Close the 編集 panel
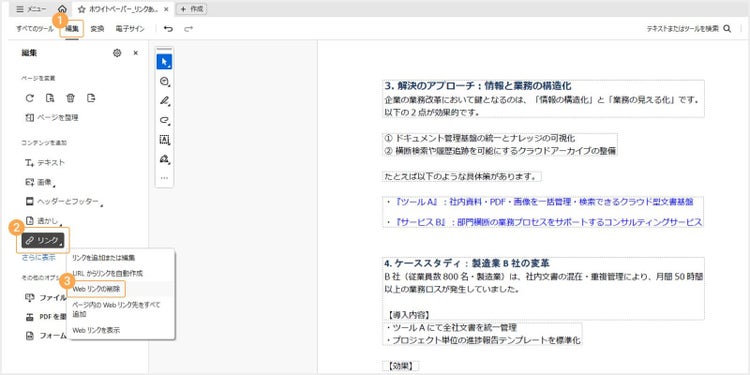 (x=135, y=53)
